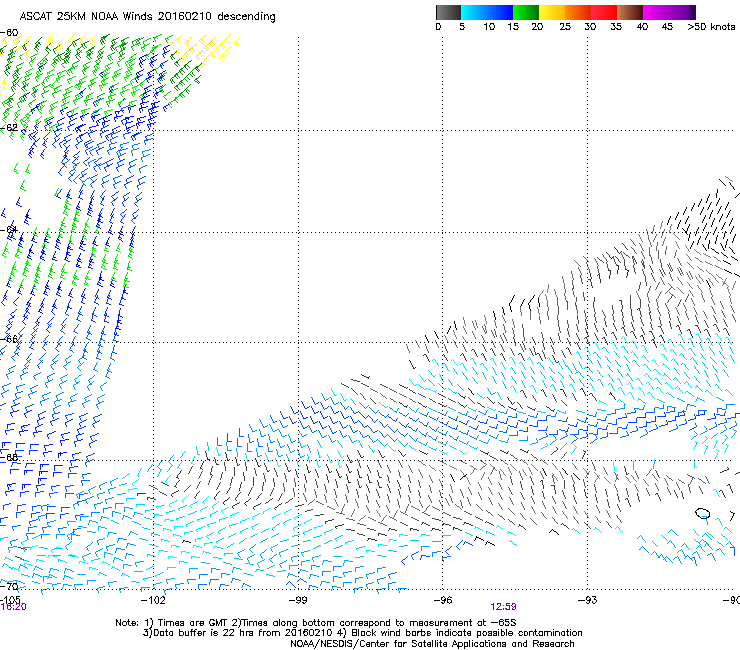Click the purple '16:20' time stamp
Viewport: 740px width, 650px height.
pyautogui.click(x=13, y=607)
